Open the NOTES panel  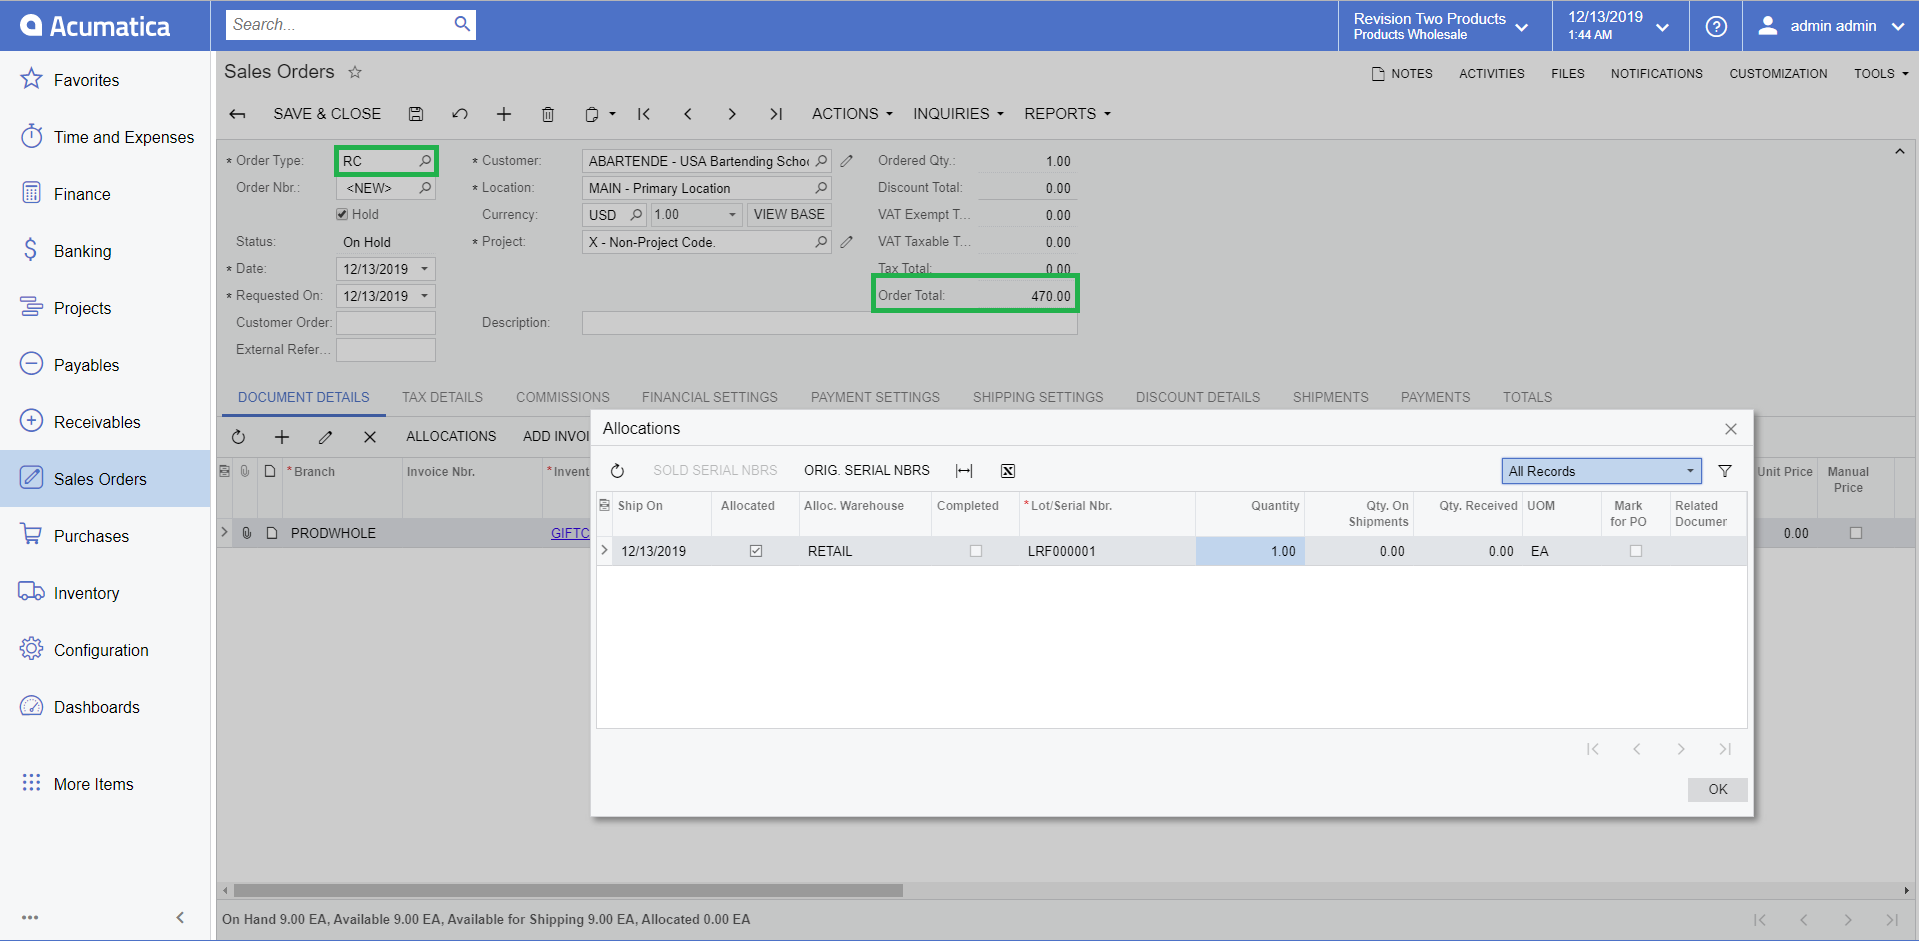pyautogui.click(x=1402, y=74)
